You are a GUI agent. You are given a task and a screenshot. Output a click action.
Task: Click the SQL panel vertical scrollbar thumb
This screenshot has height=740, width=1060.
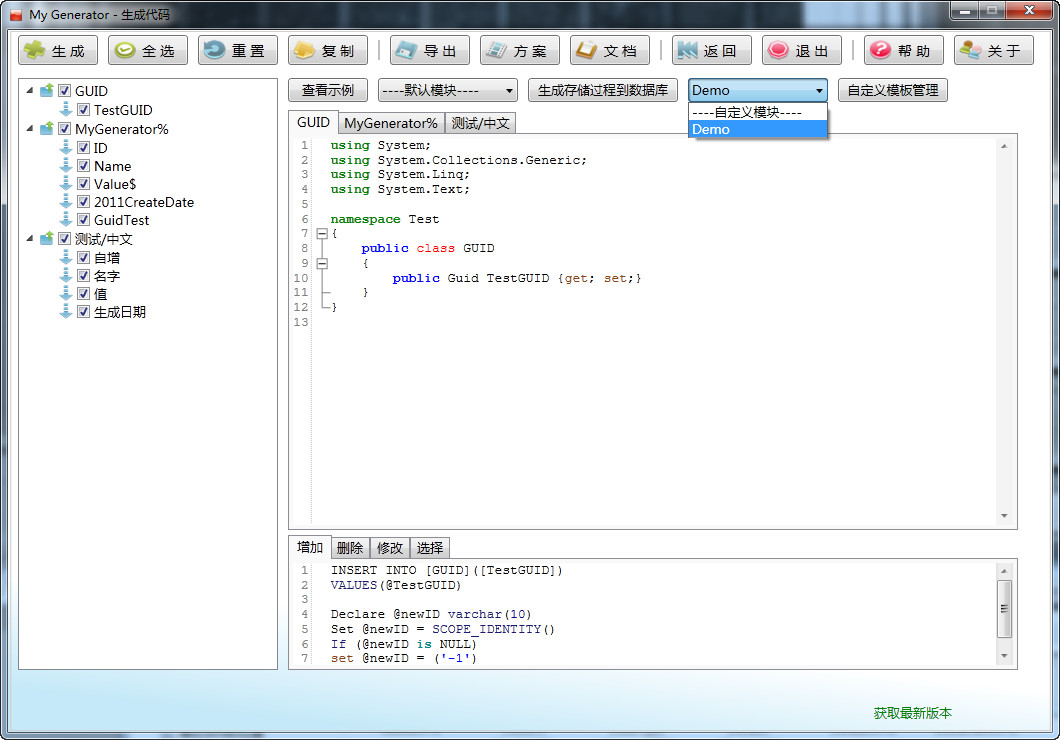pyautogui.click(x=1004, y=608)
